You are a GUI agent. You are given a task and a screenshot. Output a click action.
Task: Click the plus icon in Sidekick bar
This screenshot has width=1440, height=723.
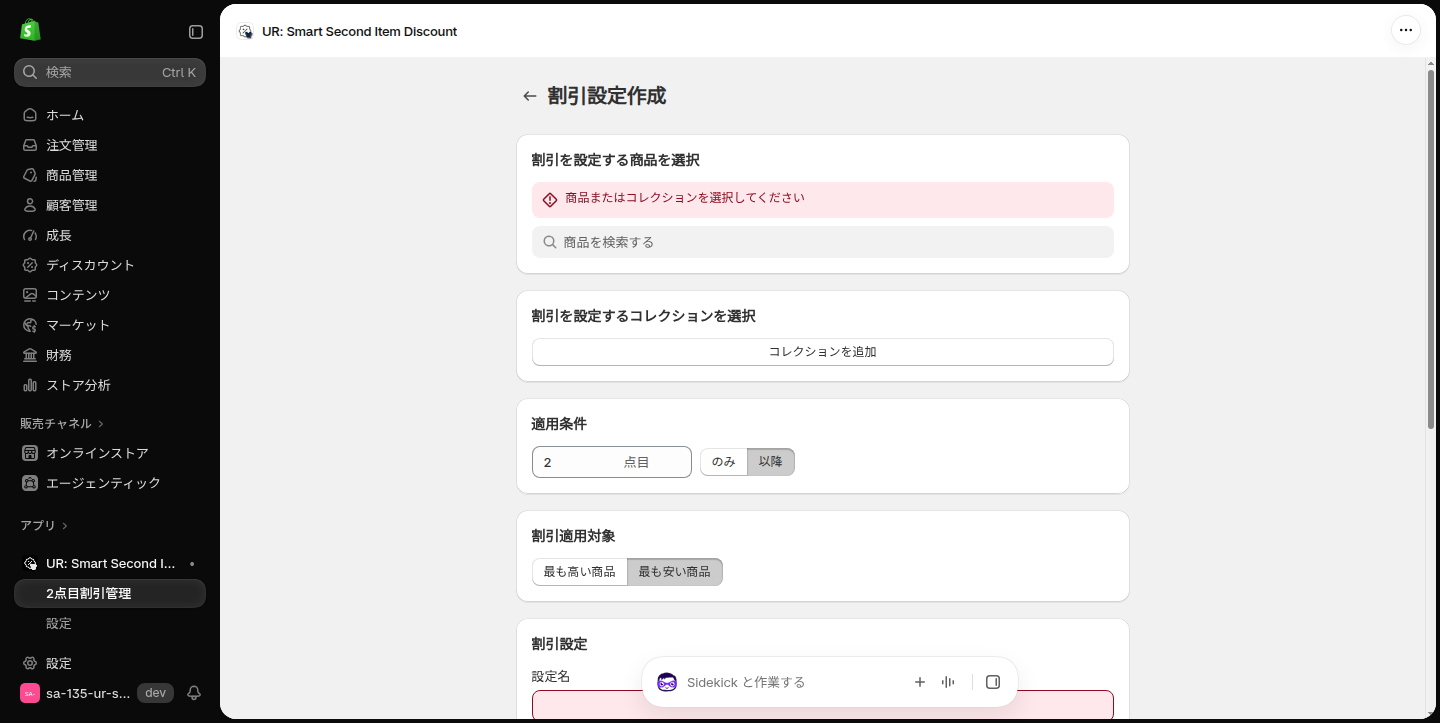pyautogui.click(x=920, y=682)
